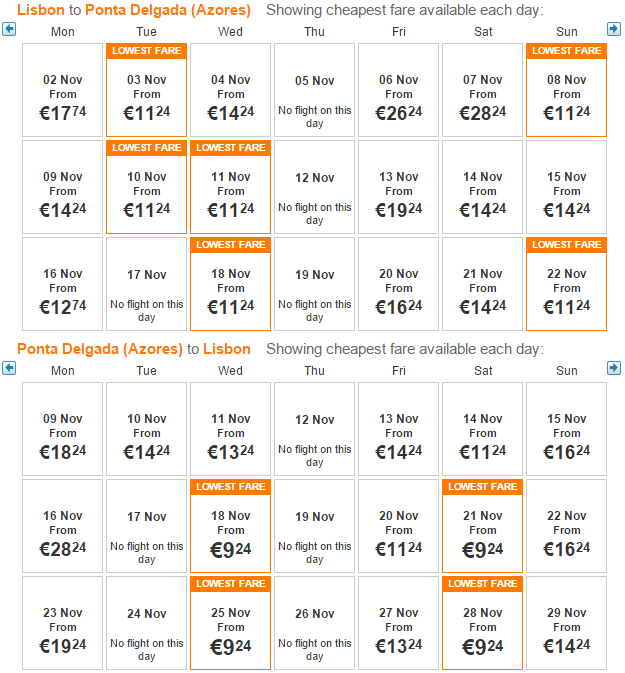The image size is (625, 673).
Task: Click previous week arrow for Ponta Delgada return
Action: 9,368
